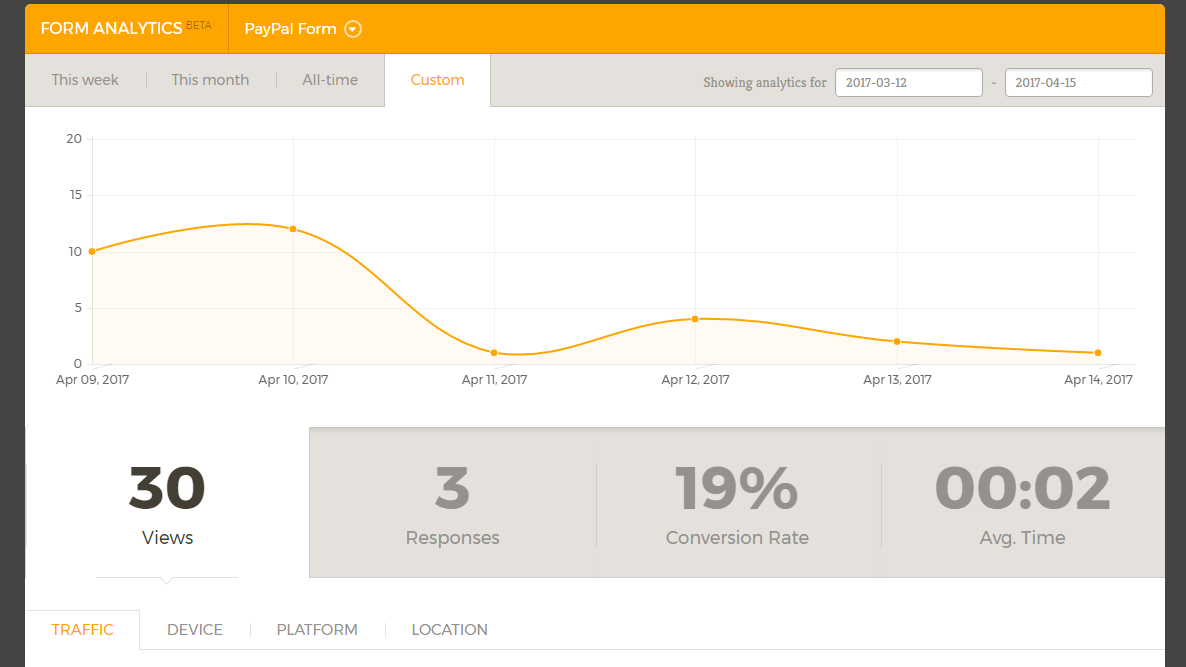Click the Apr 11 chart data point
Screen dimensions: 1186x667
tap(495, 353)
